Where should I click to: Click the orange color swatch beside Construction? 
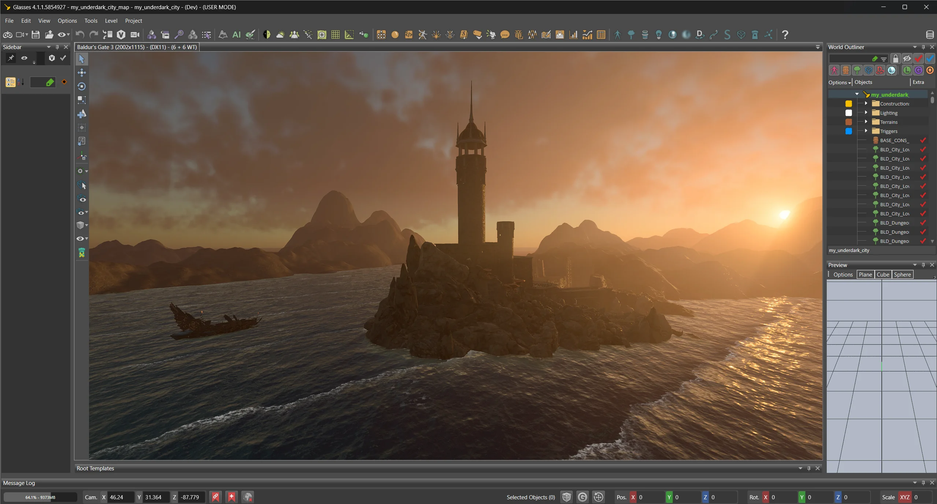tap(849, 104)
